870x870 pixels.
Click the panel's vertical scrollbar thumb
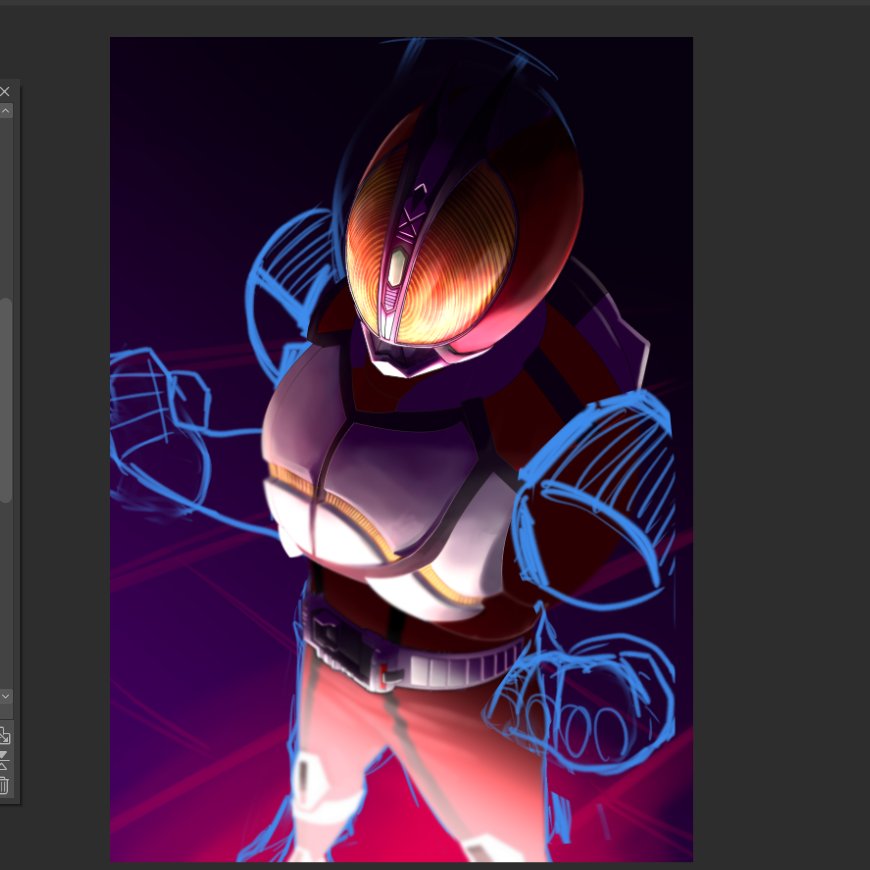click(x=6, y=401)
